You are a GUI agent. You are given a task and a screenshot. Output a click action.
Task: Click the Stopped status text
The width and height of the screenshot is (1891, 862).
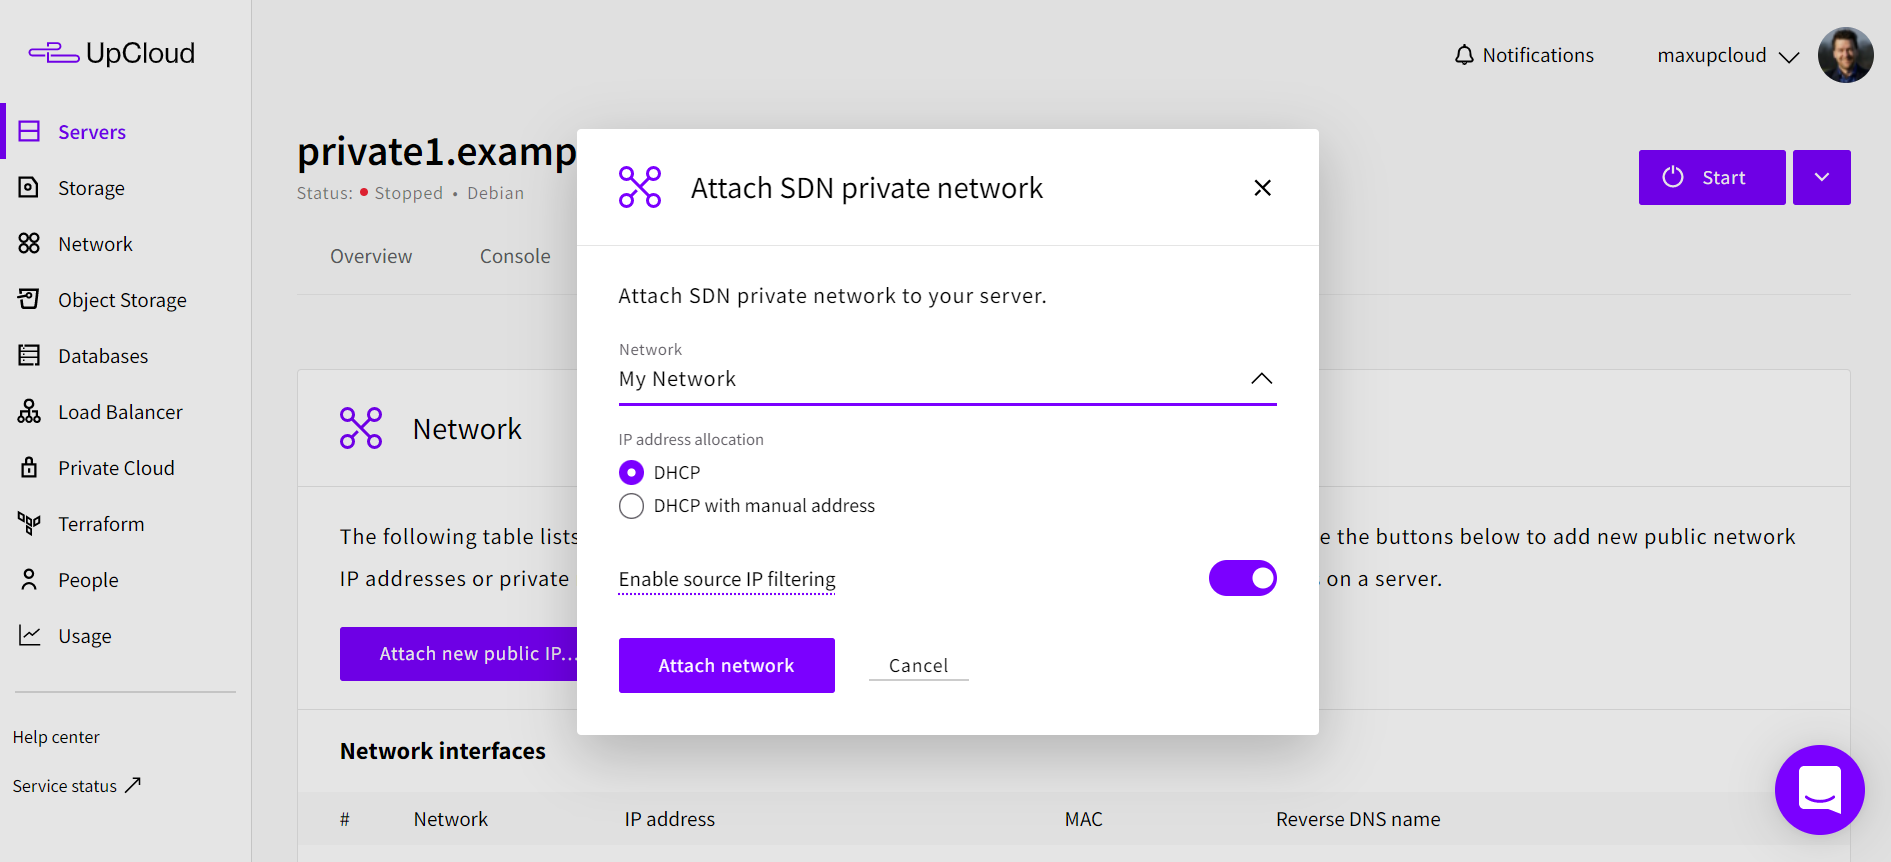tap(408, 193)
